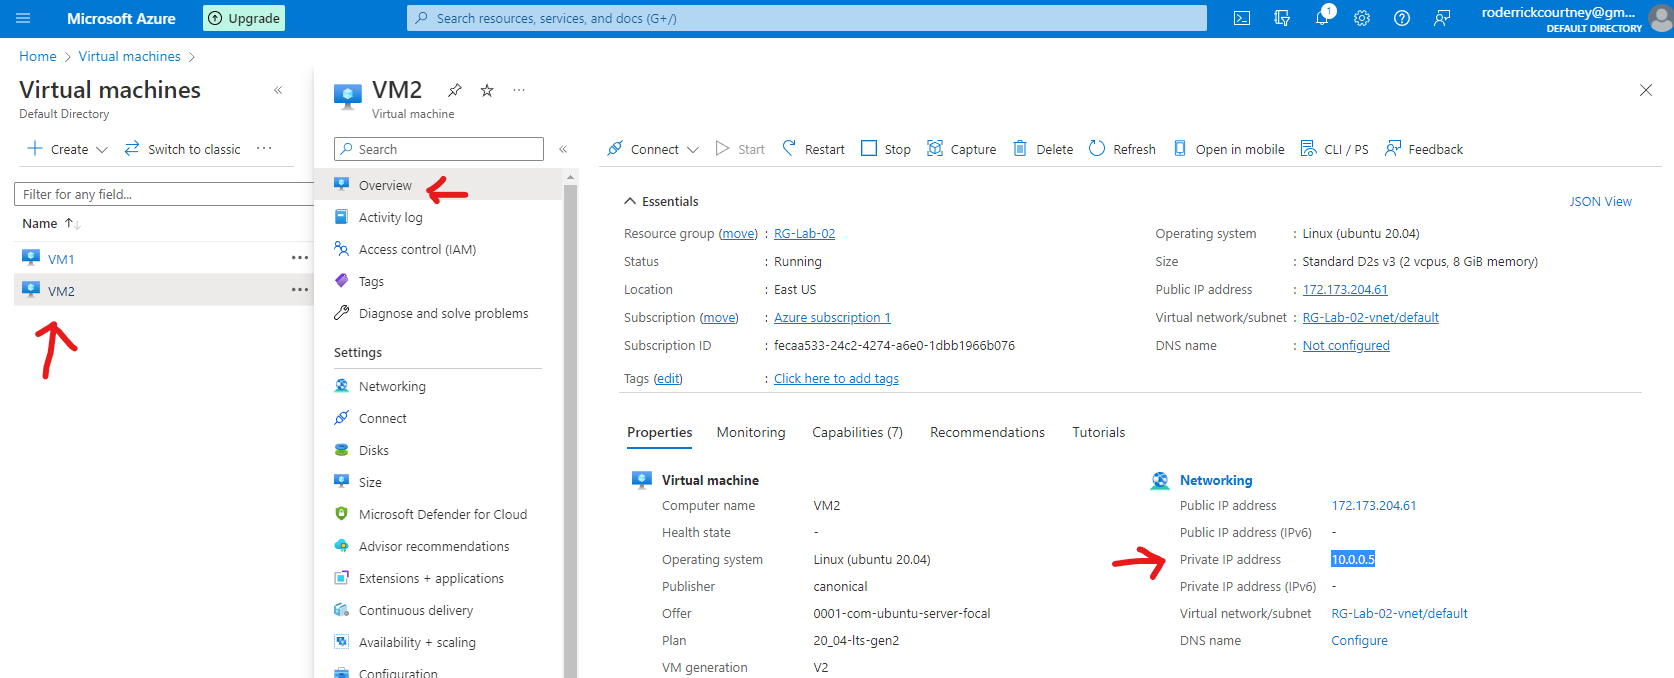Sort list by Name column
1674x678 pixels.
[51, 223]
